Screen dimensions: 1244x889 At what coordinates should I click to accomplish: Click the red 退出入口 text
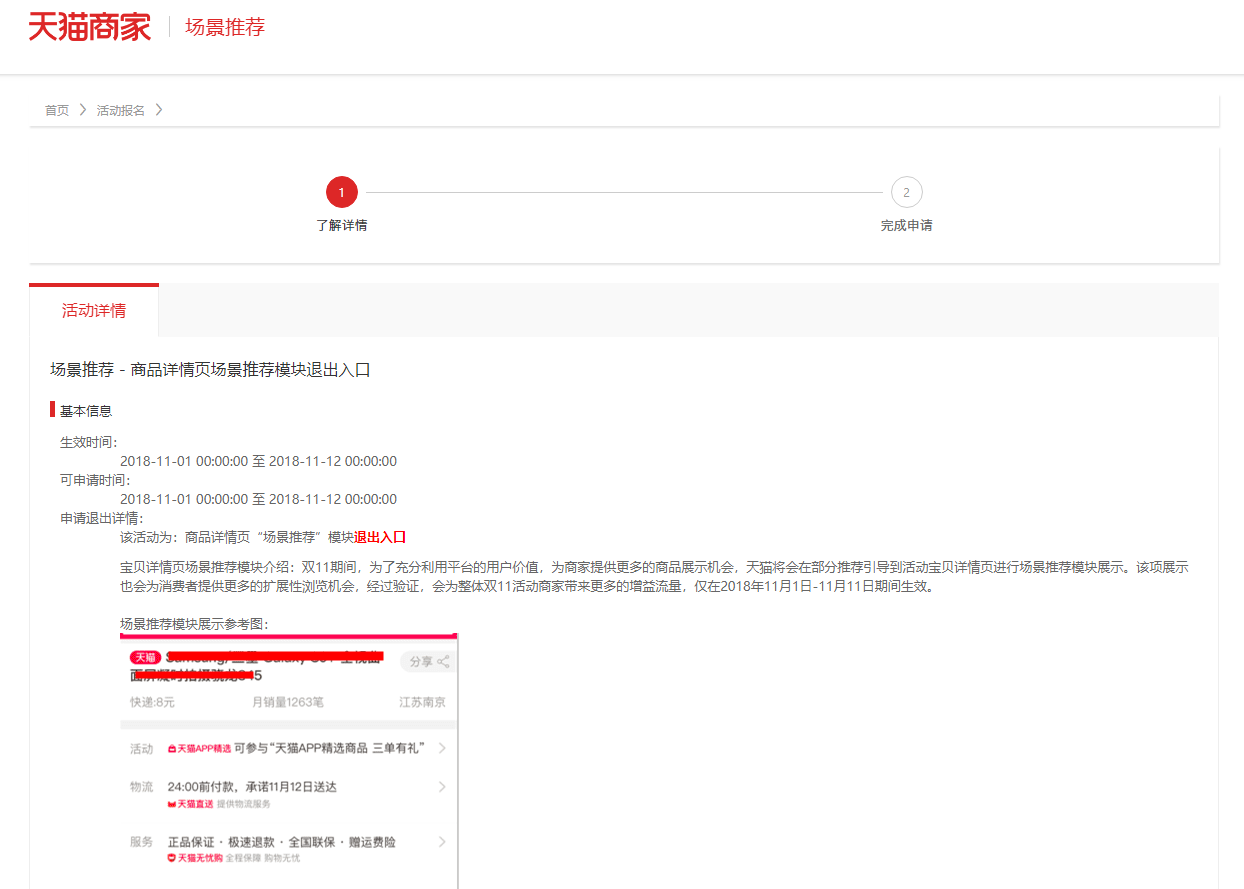point(380,537)
